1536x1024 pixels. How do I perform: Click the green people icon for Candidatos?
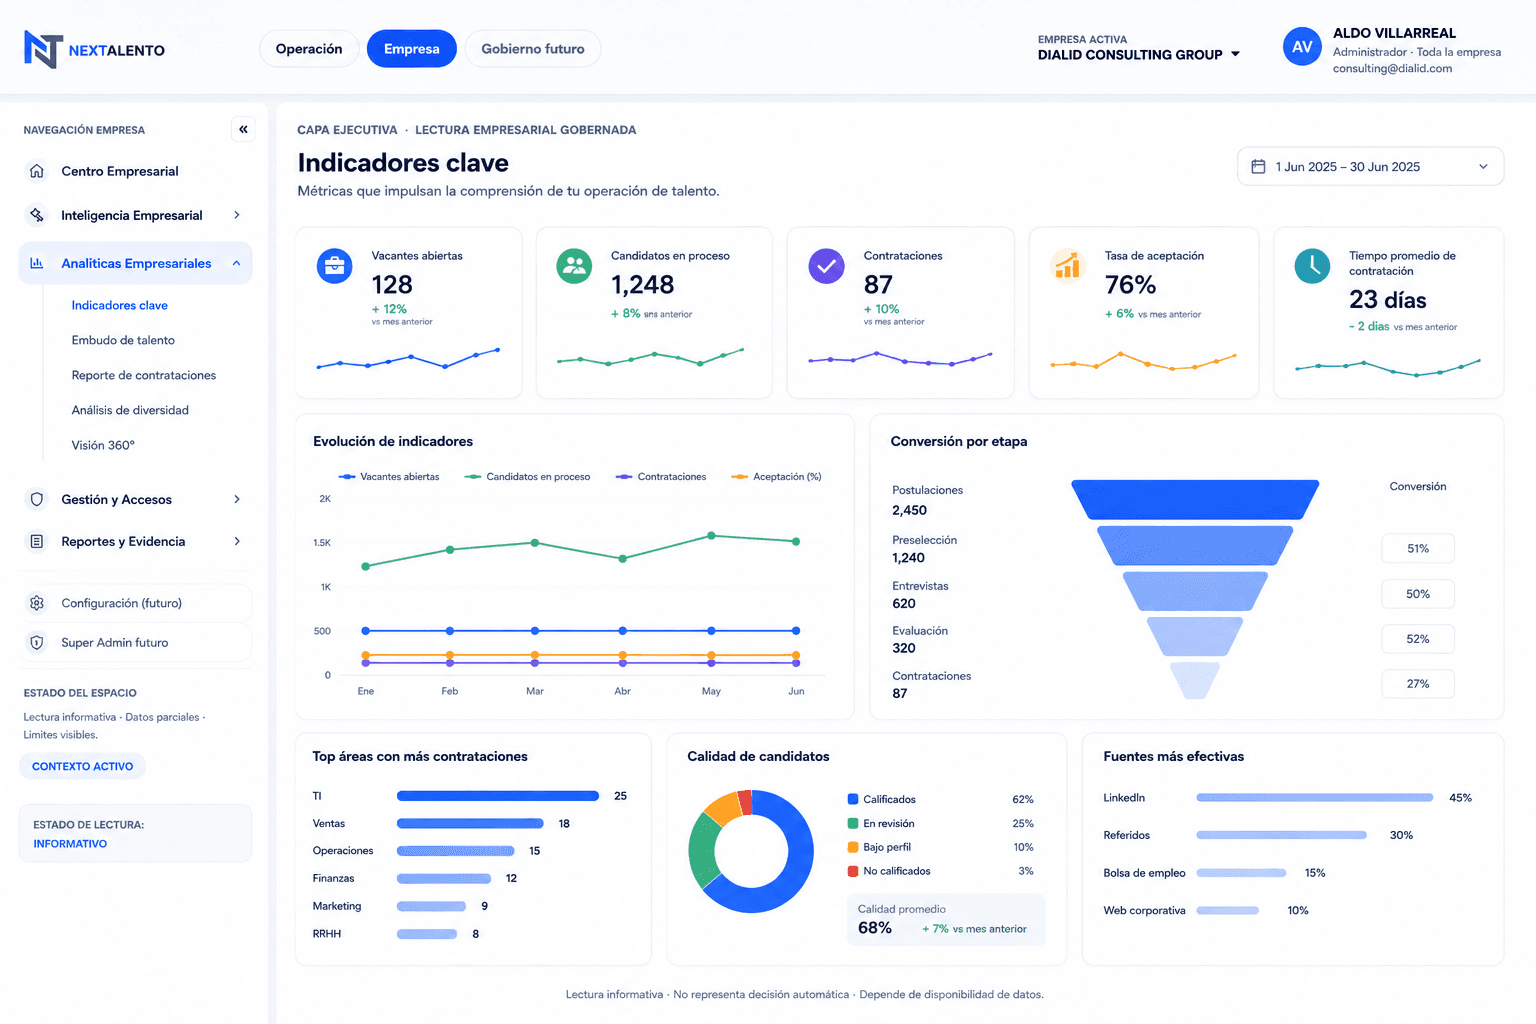pos(574,266)
